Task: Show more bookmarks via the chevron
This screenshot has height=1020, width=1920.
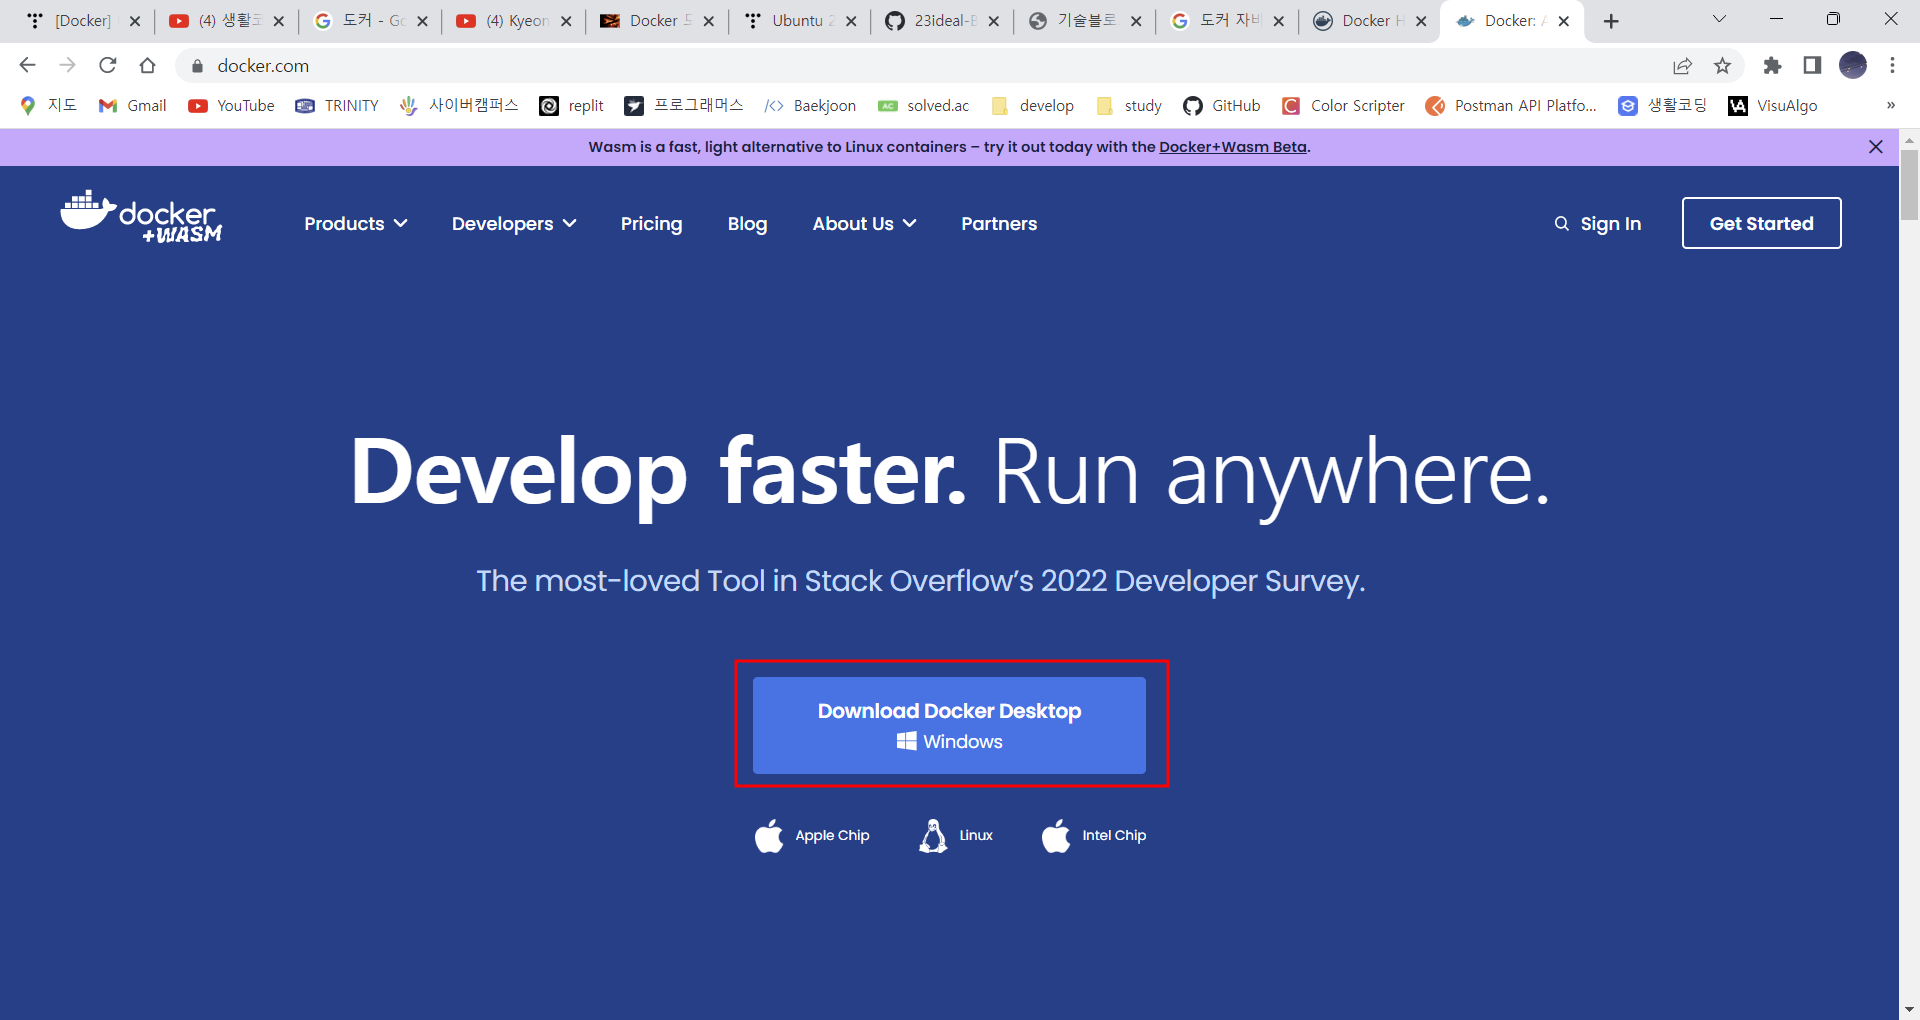Action: (1890, 105)
